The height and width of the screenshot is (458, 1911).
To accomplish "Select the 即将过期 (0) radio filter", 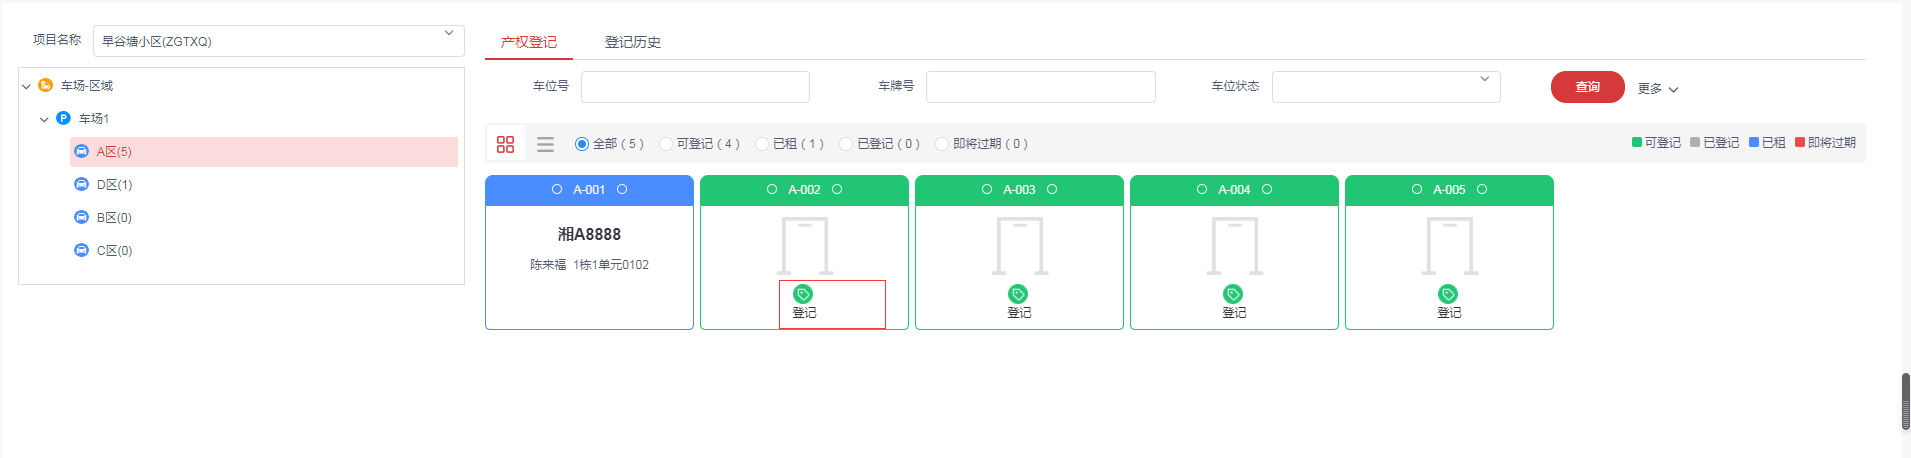I will click(x=942, y=144).
